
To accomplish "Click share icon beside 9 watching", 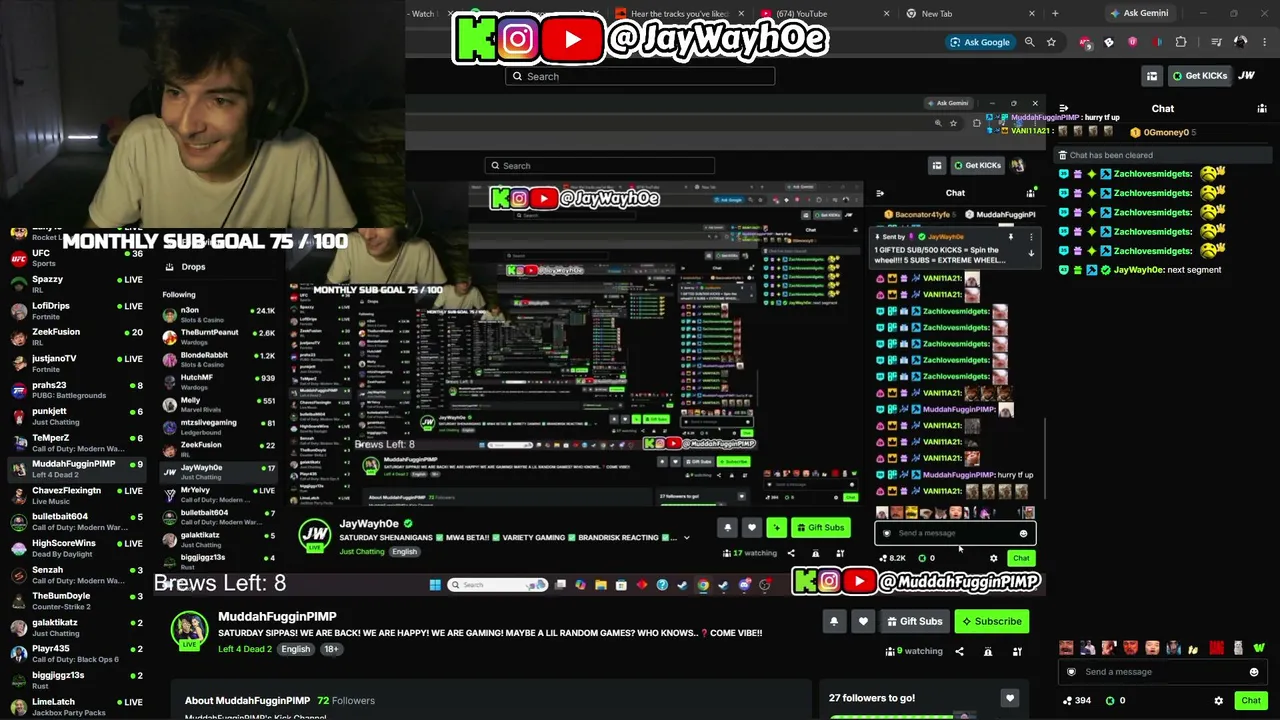I will click(x=959, y=652).
